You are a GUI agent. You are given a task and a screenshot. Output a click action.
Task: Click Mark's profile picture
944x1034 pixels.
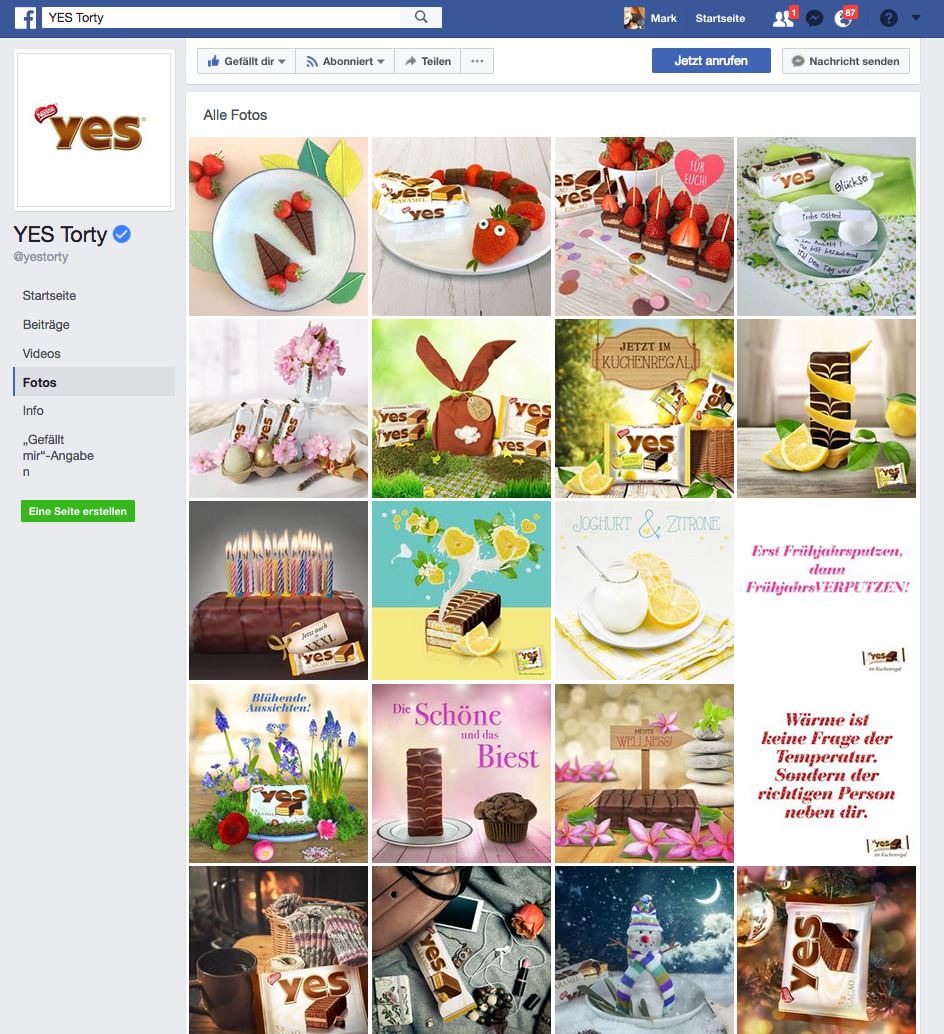pos(634,18)
